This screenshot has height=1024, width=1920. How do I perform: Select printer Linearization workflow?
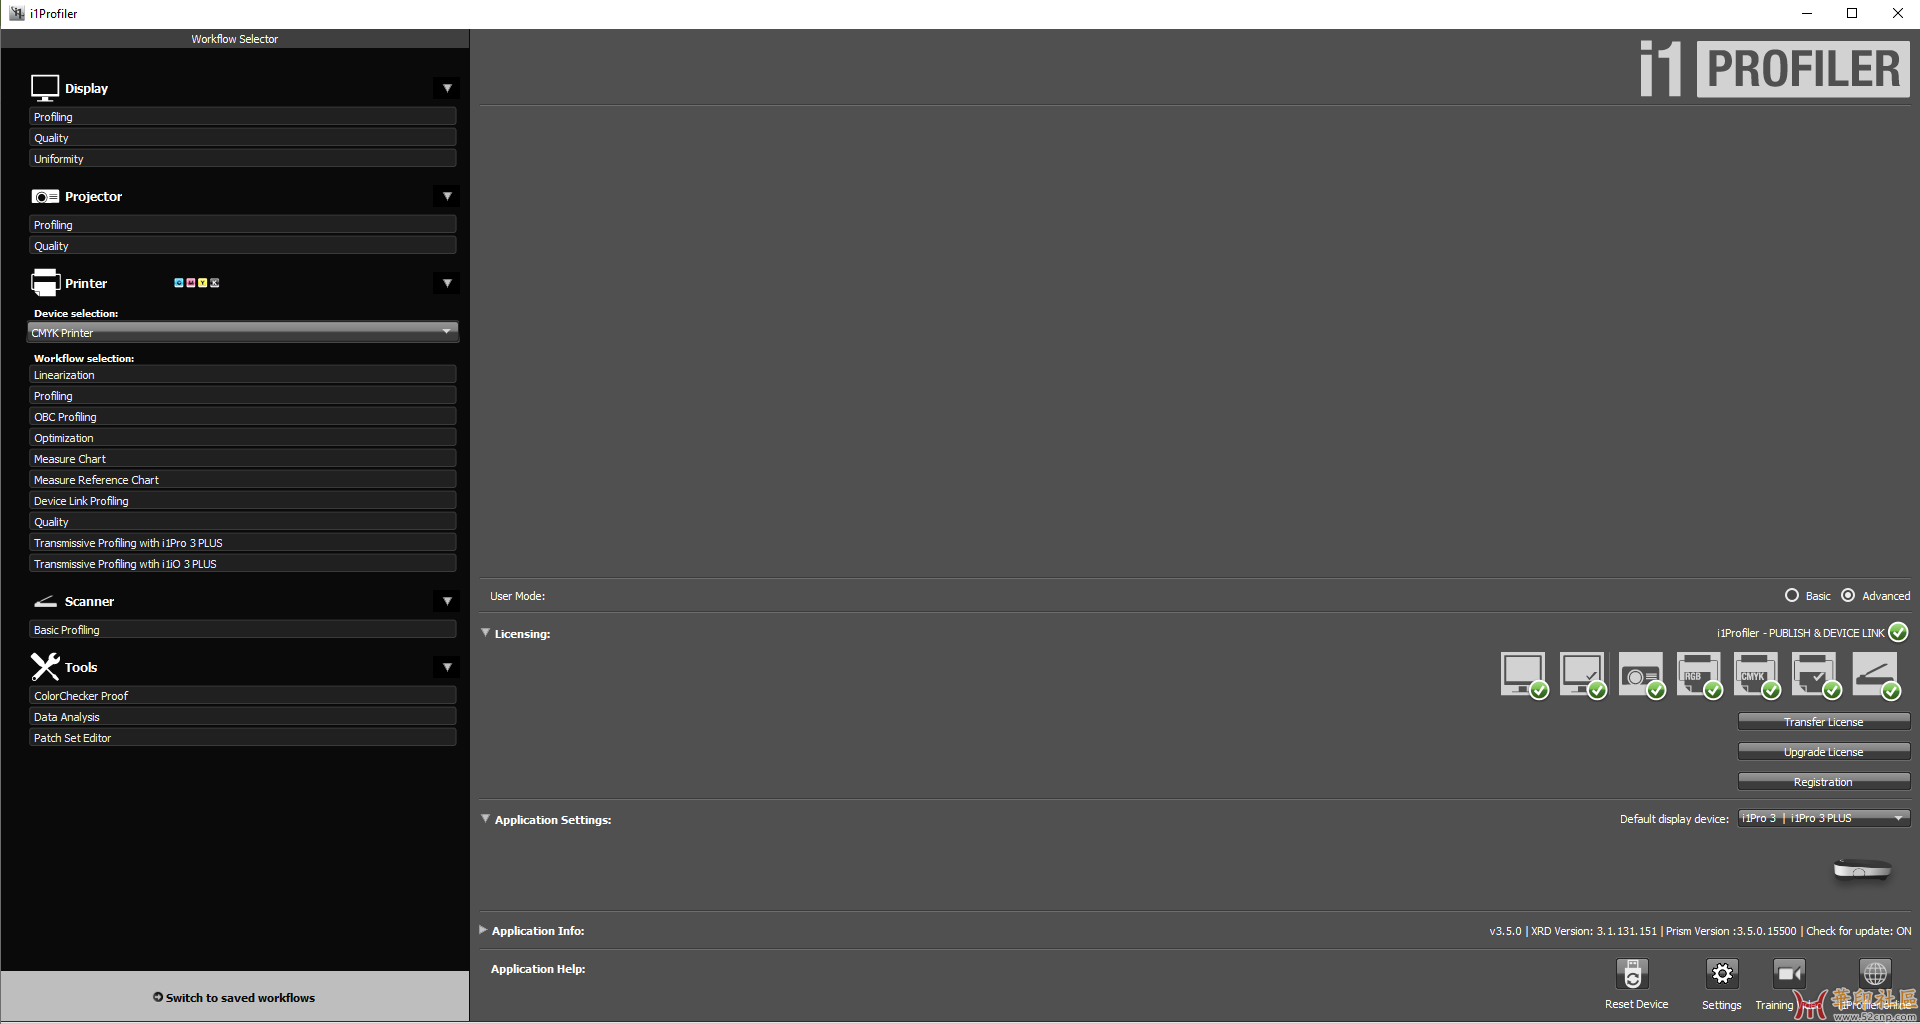243,375
